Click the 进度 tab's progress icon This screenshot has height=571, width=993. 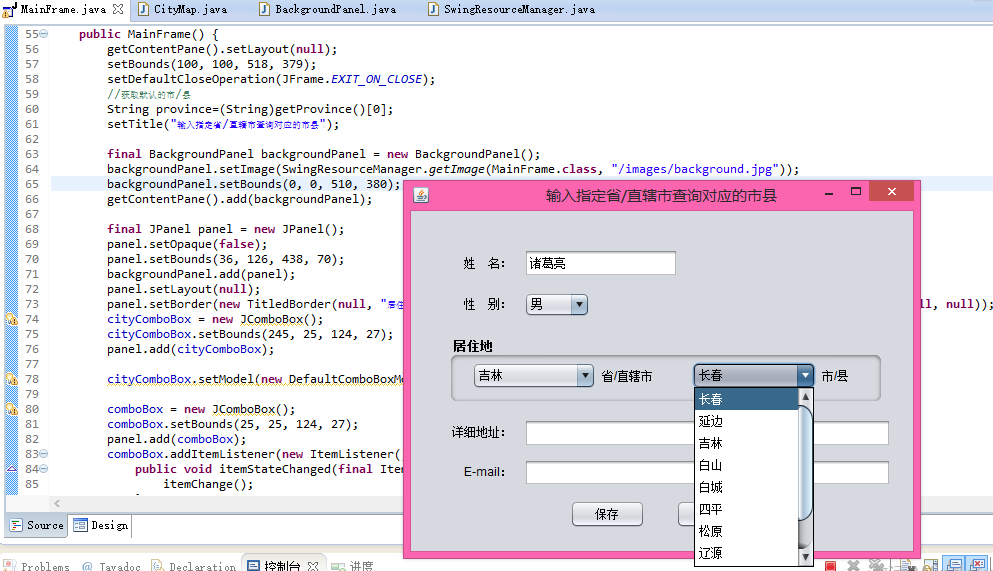point(338,567)
